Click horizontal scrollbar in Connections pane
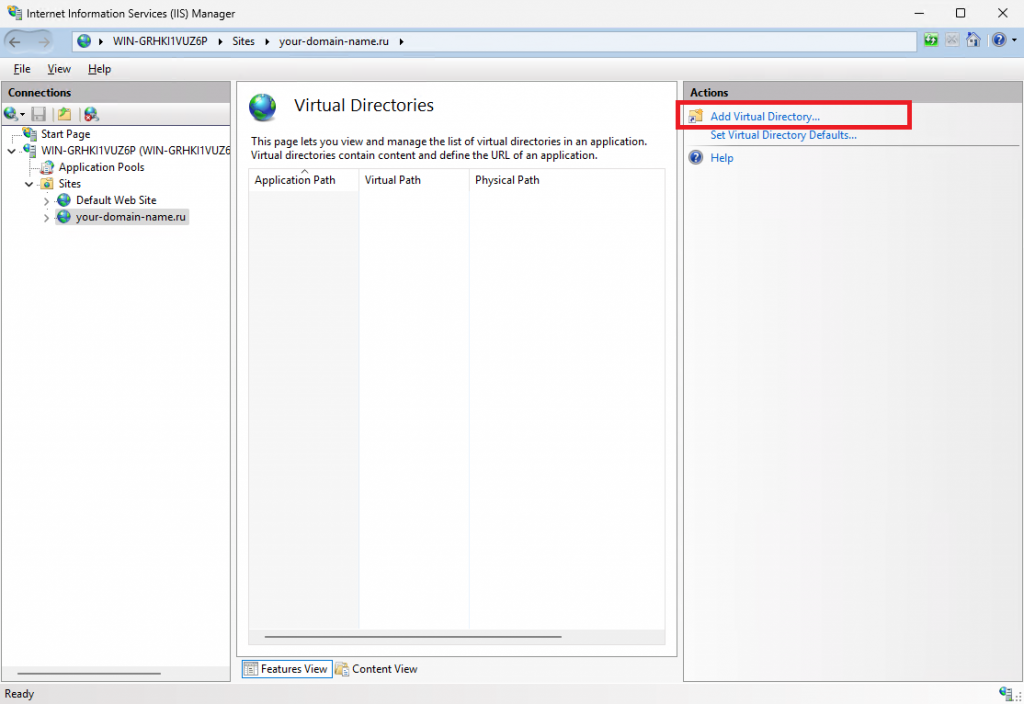Image resolution: width=1024 pixels, height=704 pixels. pos(89,673)
